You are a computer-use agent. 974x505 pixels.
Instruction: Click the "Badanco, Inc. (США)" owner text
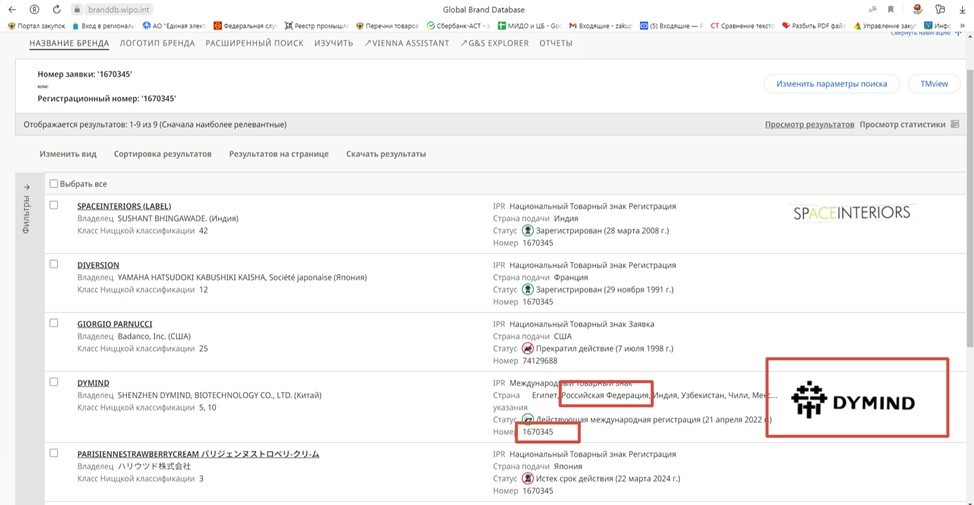pyautogui.click(x=154, y=337)
